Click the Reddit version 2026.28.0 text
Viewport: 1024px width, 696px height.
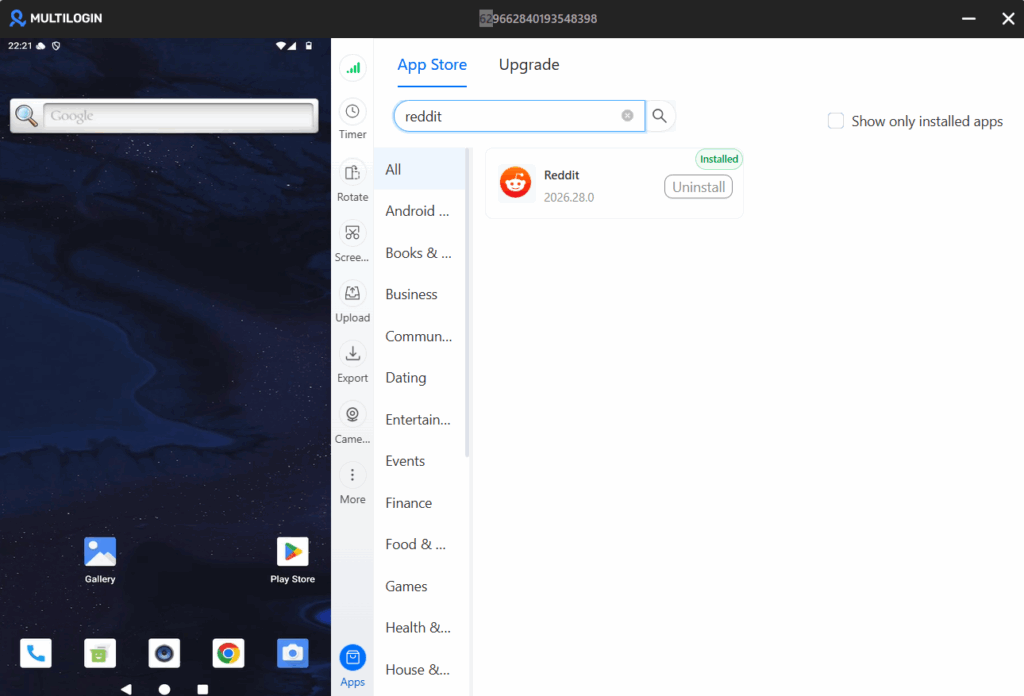[569, 197]
